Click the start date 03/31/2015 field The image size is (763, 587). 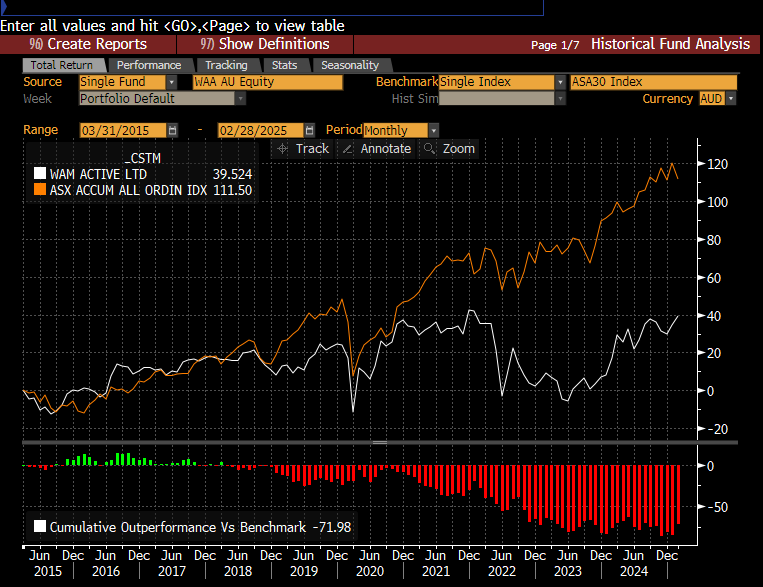point(123,130)
